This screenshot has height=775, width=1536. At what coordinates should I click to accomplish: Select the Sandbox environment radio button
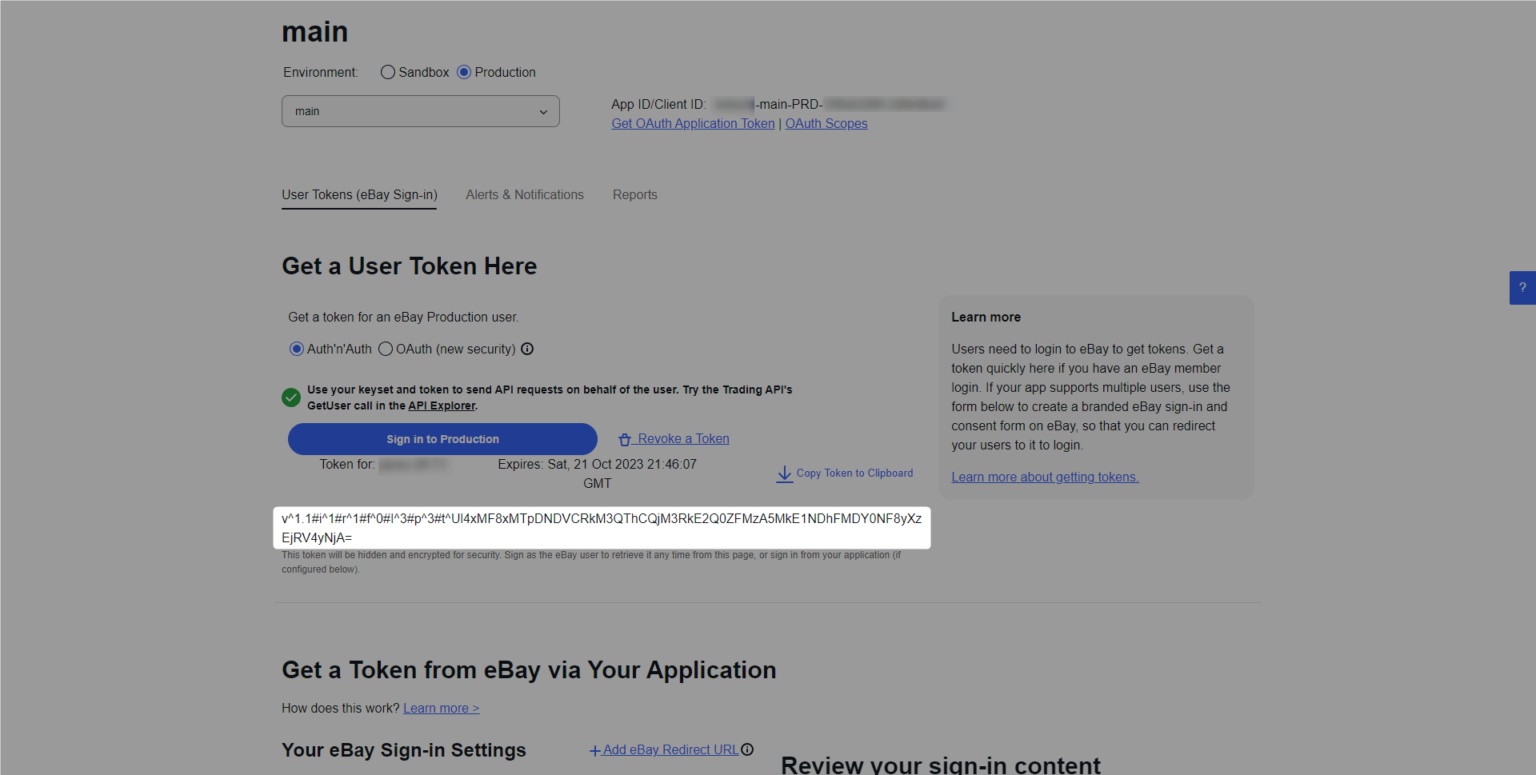pyautogui.click(x=388, y=72)
